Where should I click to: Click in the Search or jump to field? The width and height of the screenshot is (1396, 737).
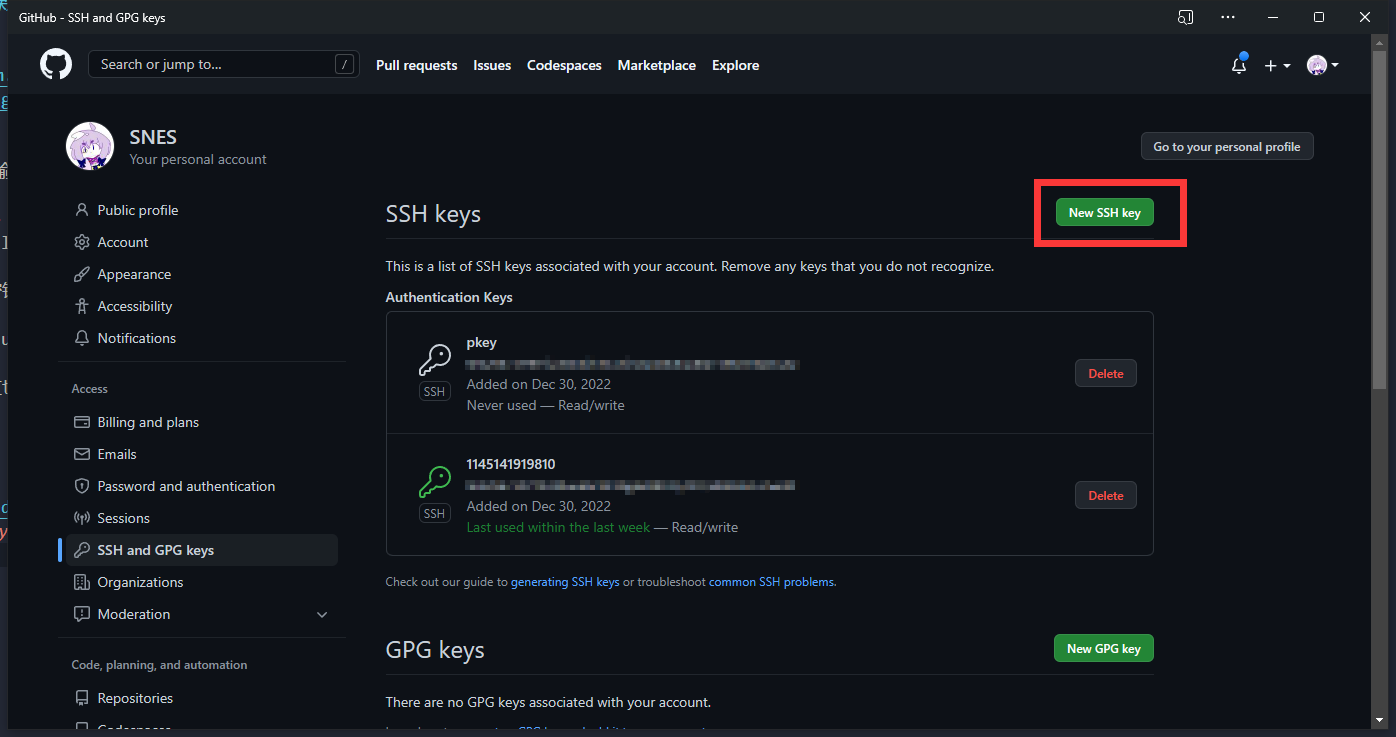pos(215,65)
